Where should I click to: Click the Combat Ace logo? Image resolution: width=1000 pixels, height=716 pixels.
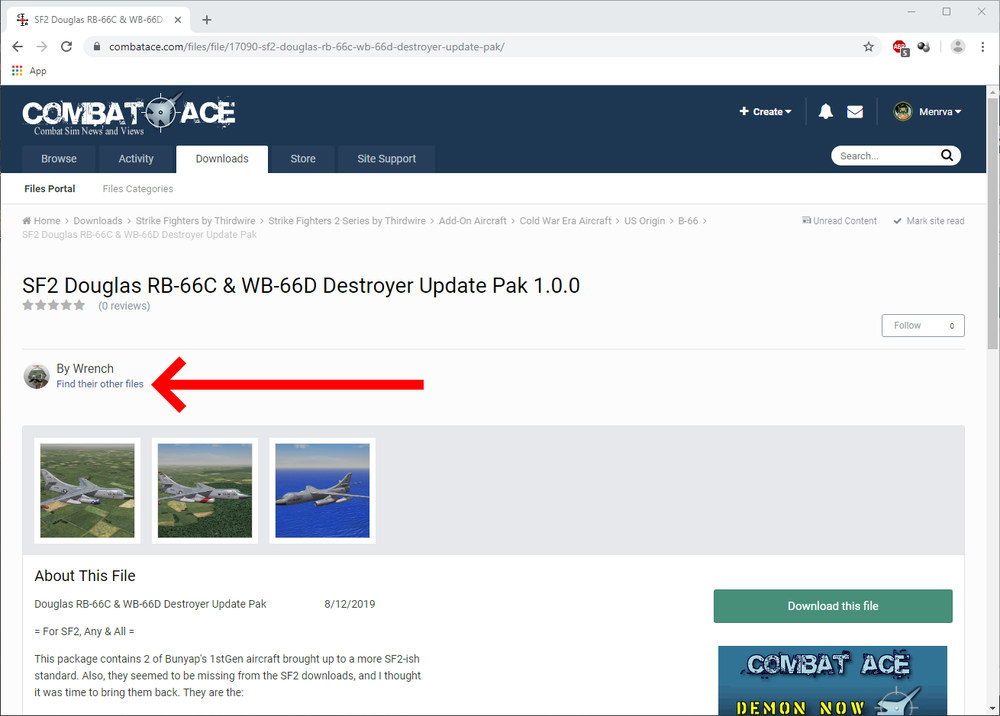pyautogui.click(x=129, y=113)
